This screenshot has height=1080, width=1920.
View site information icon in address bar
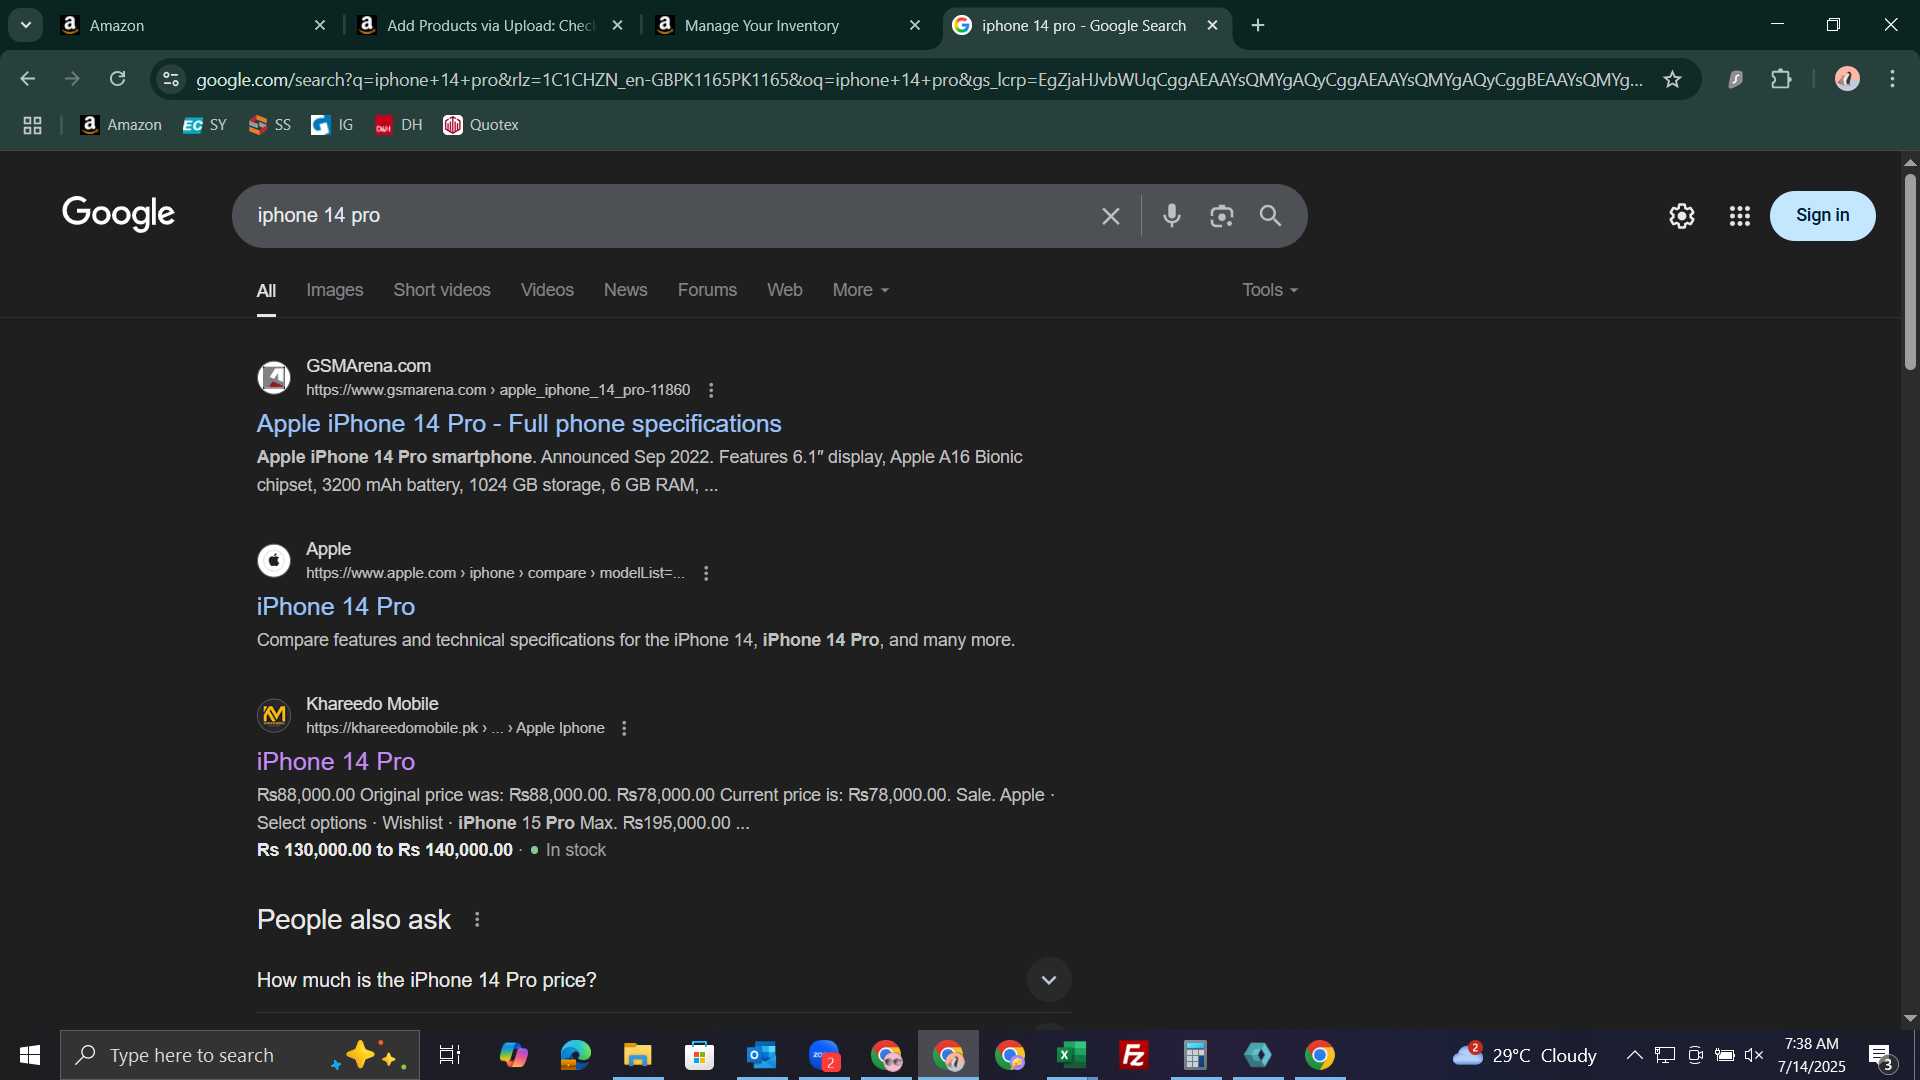pyautogui.click(x=171, y=79)
